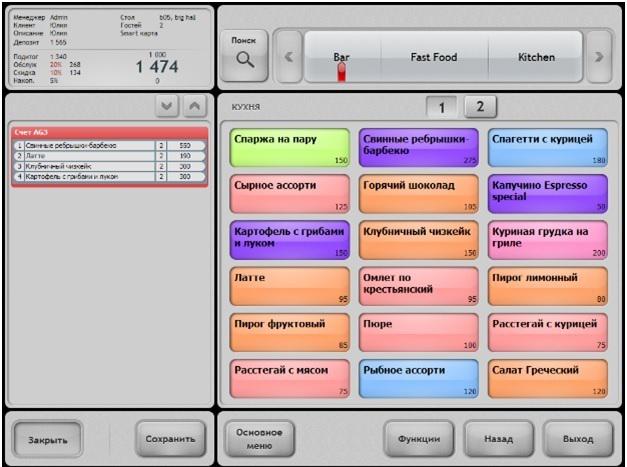This screenshot has width=627, height=467.
Task: Pick the Пюре item
Action: pyautogui.click(x=419, y=332)
